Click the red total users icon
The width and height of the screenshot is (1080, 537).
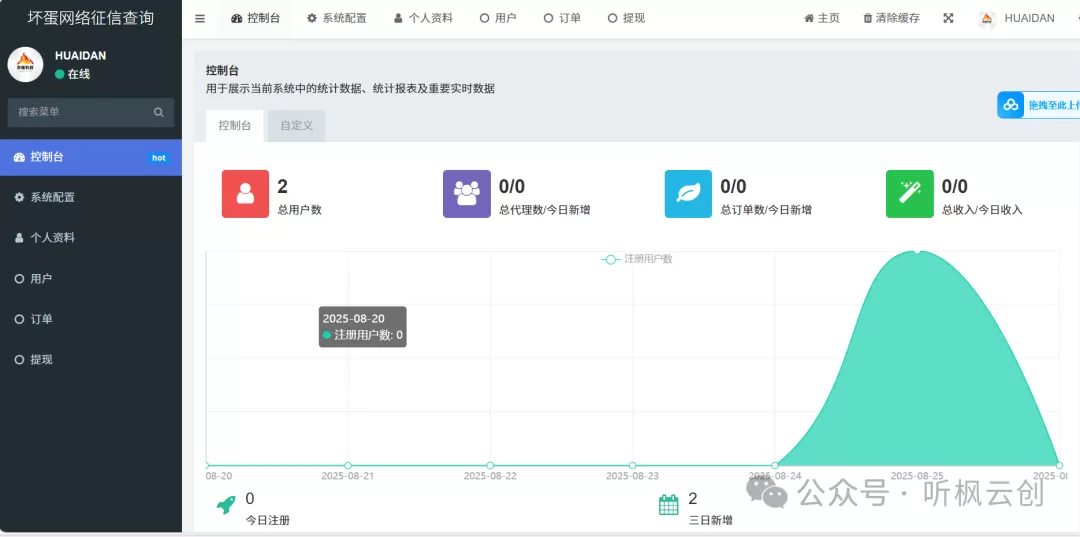coord(245,194)
